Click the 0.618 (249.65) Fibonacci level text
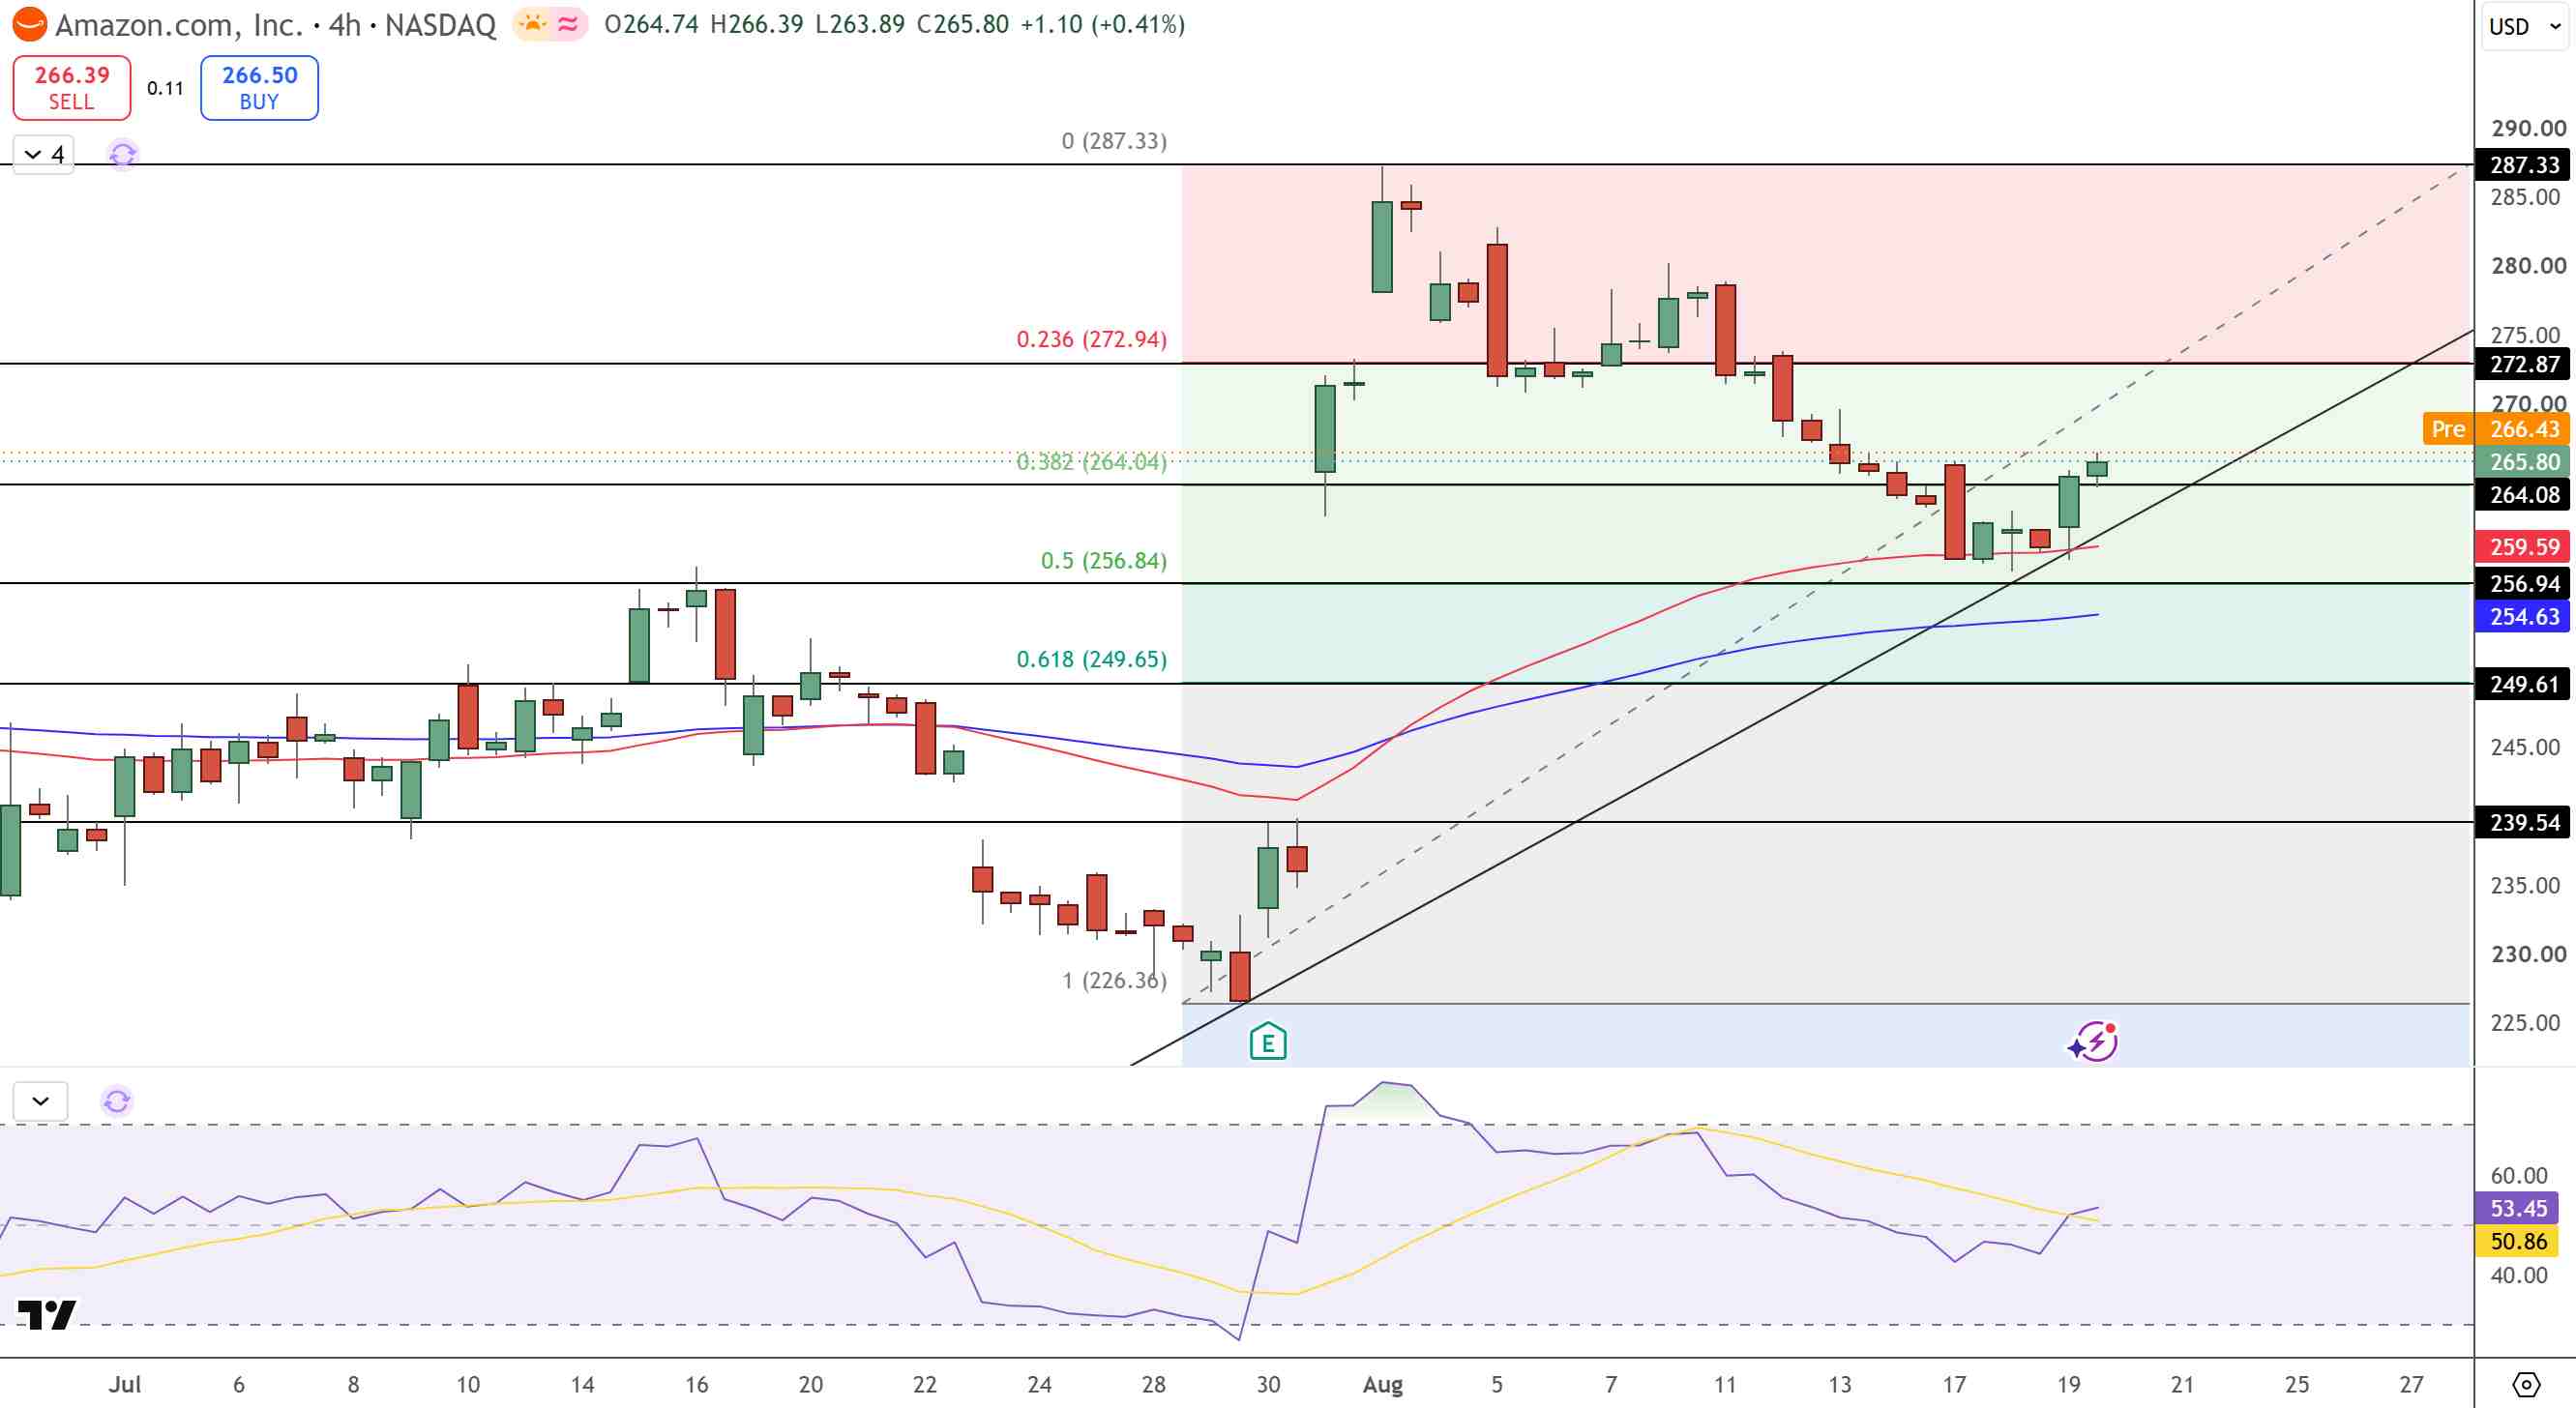The image size is (2576, 1408). tap(1092, 659)
